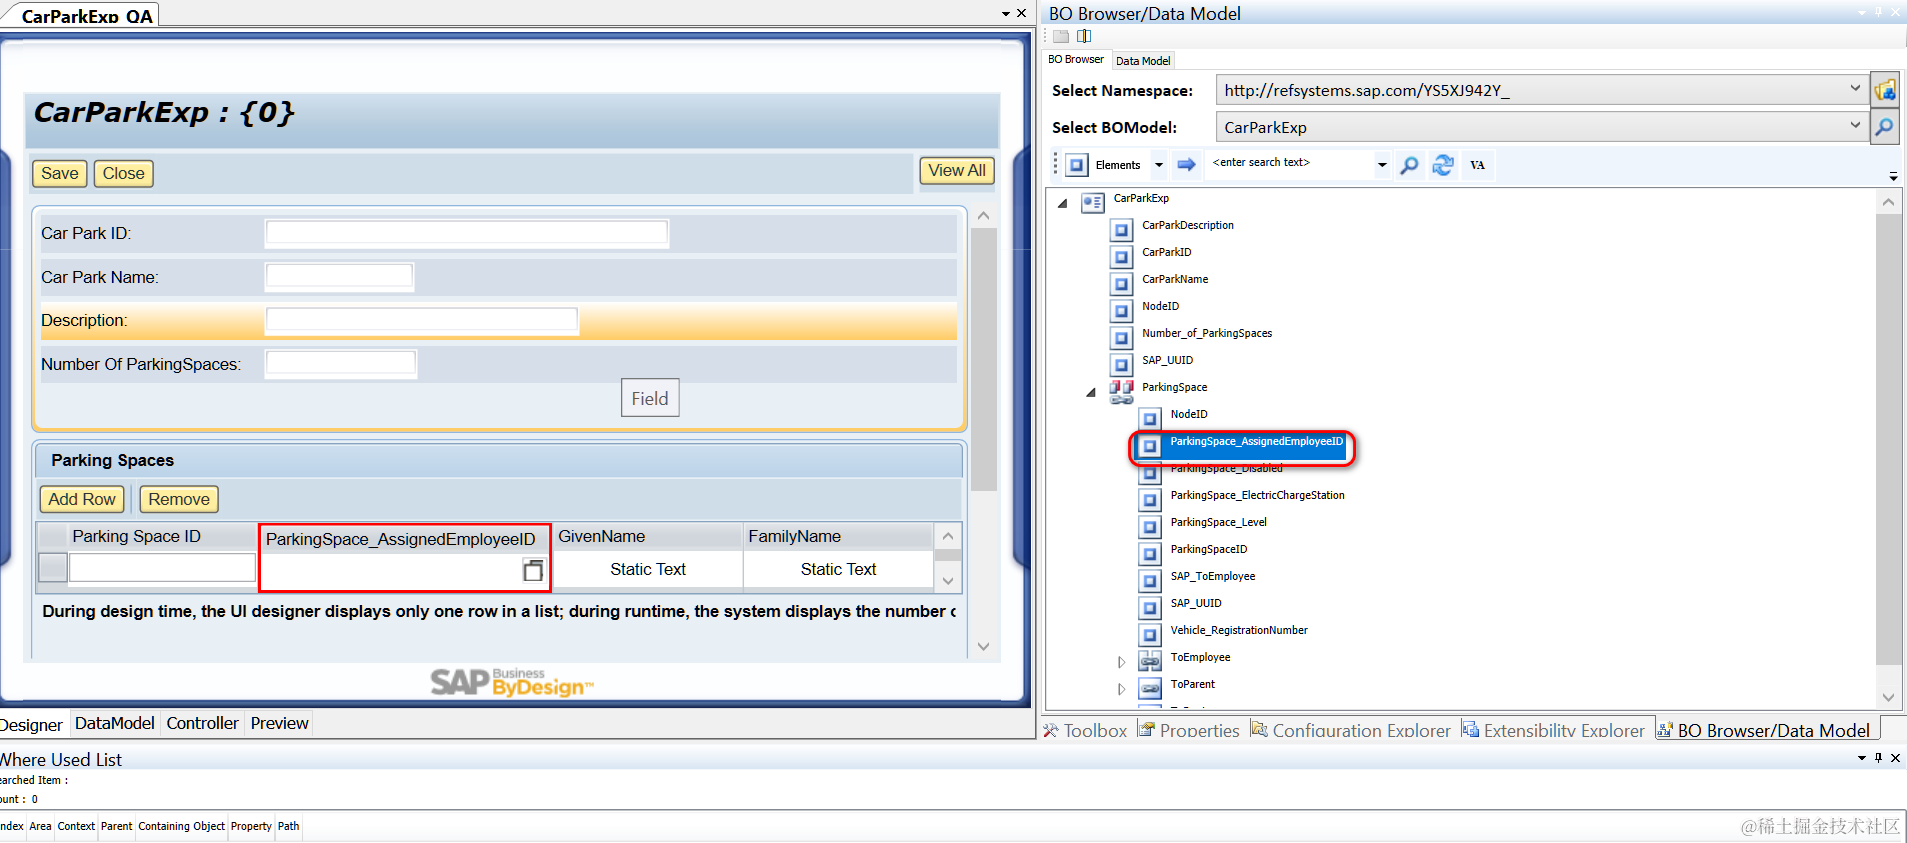This screenshot has height=843, width=1907.
Task: Open the Configuration Explorer tab
Action: point(1351,730)
